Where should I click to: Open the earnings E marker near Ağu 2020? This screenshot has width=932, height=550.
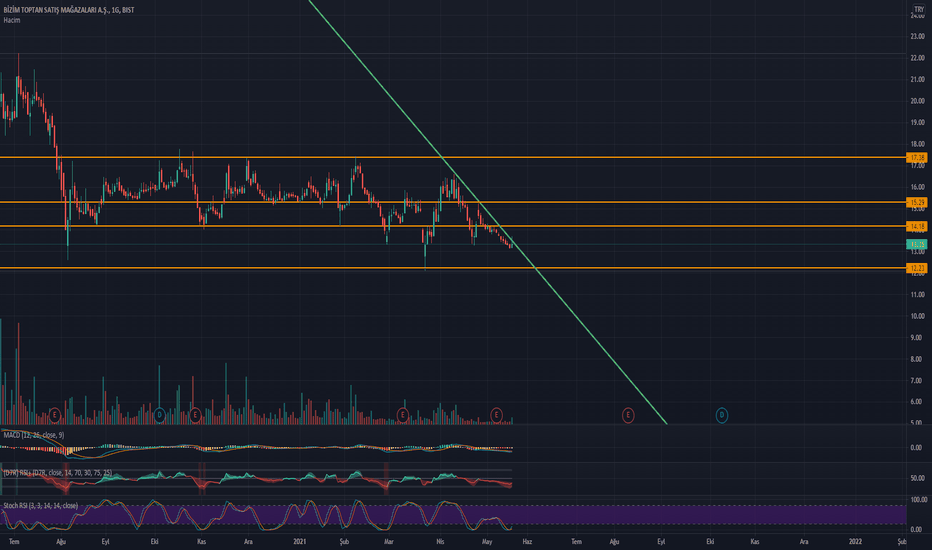pyautogui.click(x=55, y=414)
